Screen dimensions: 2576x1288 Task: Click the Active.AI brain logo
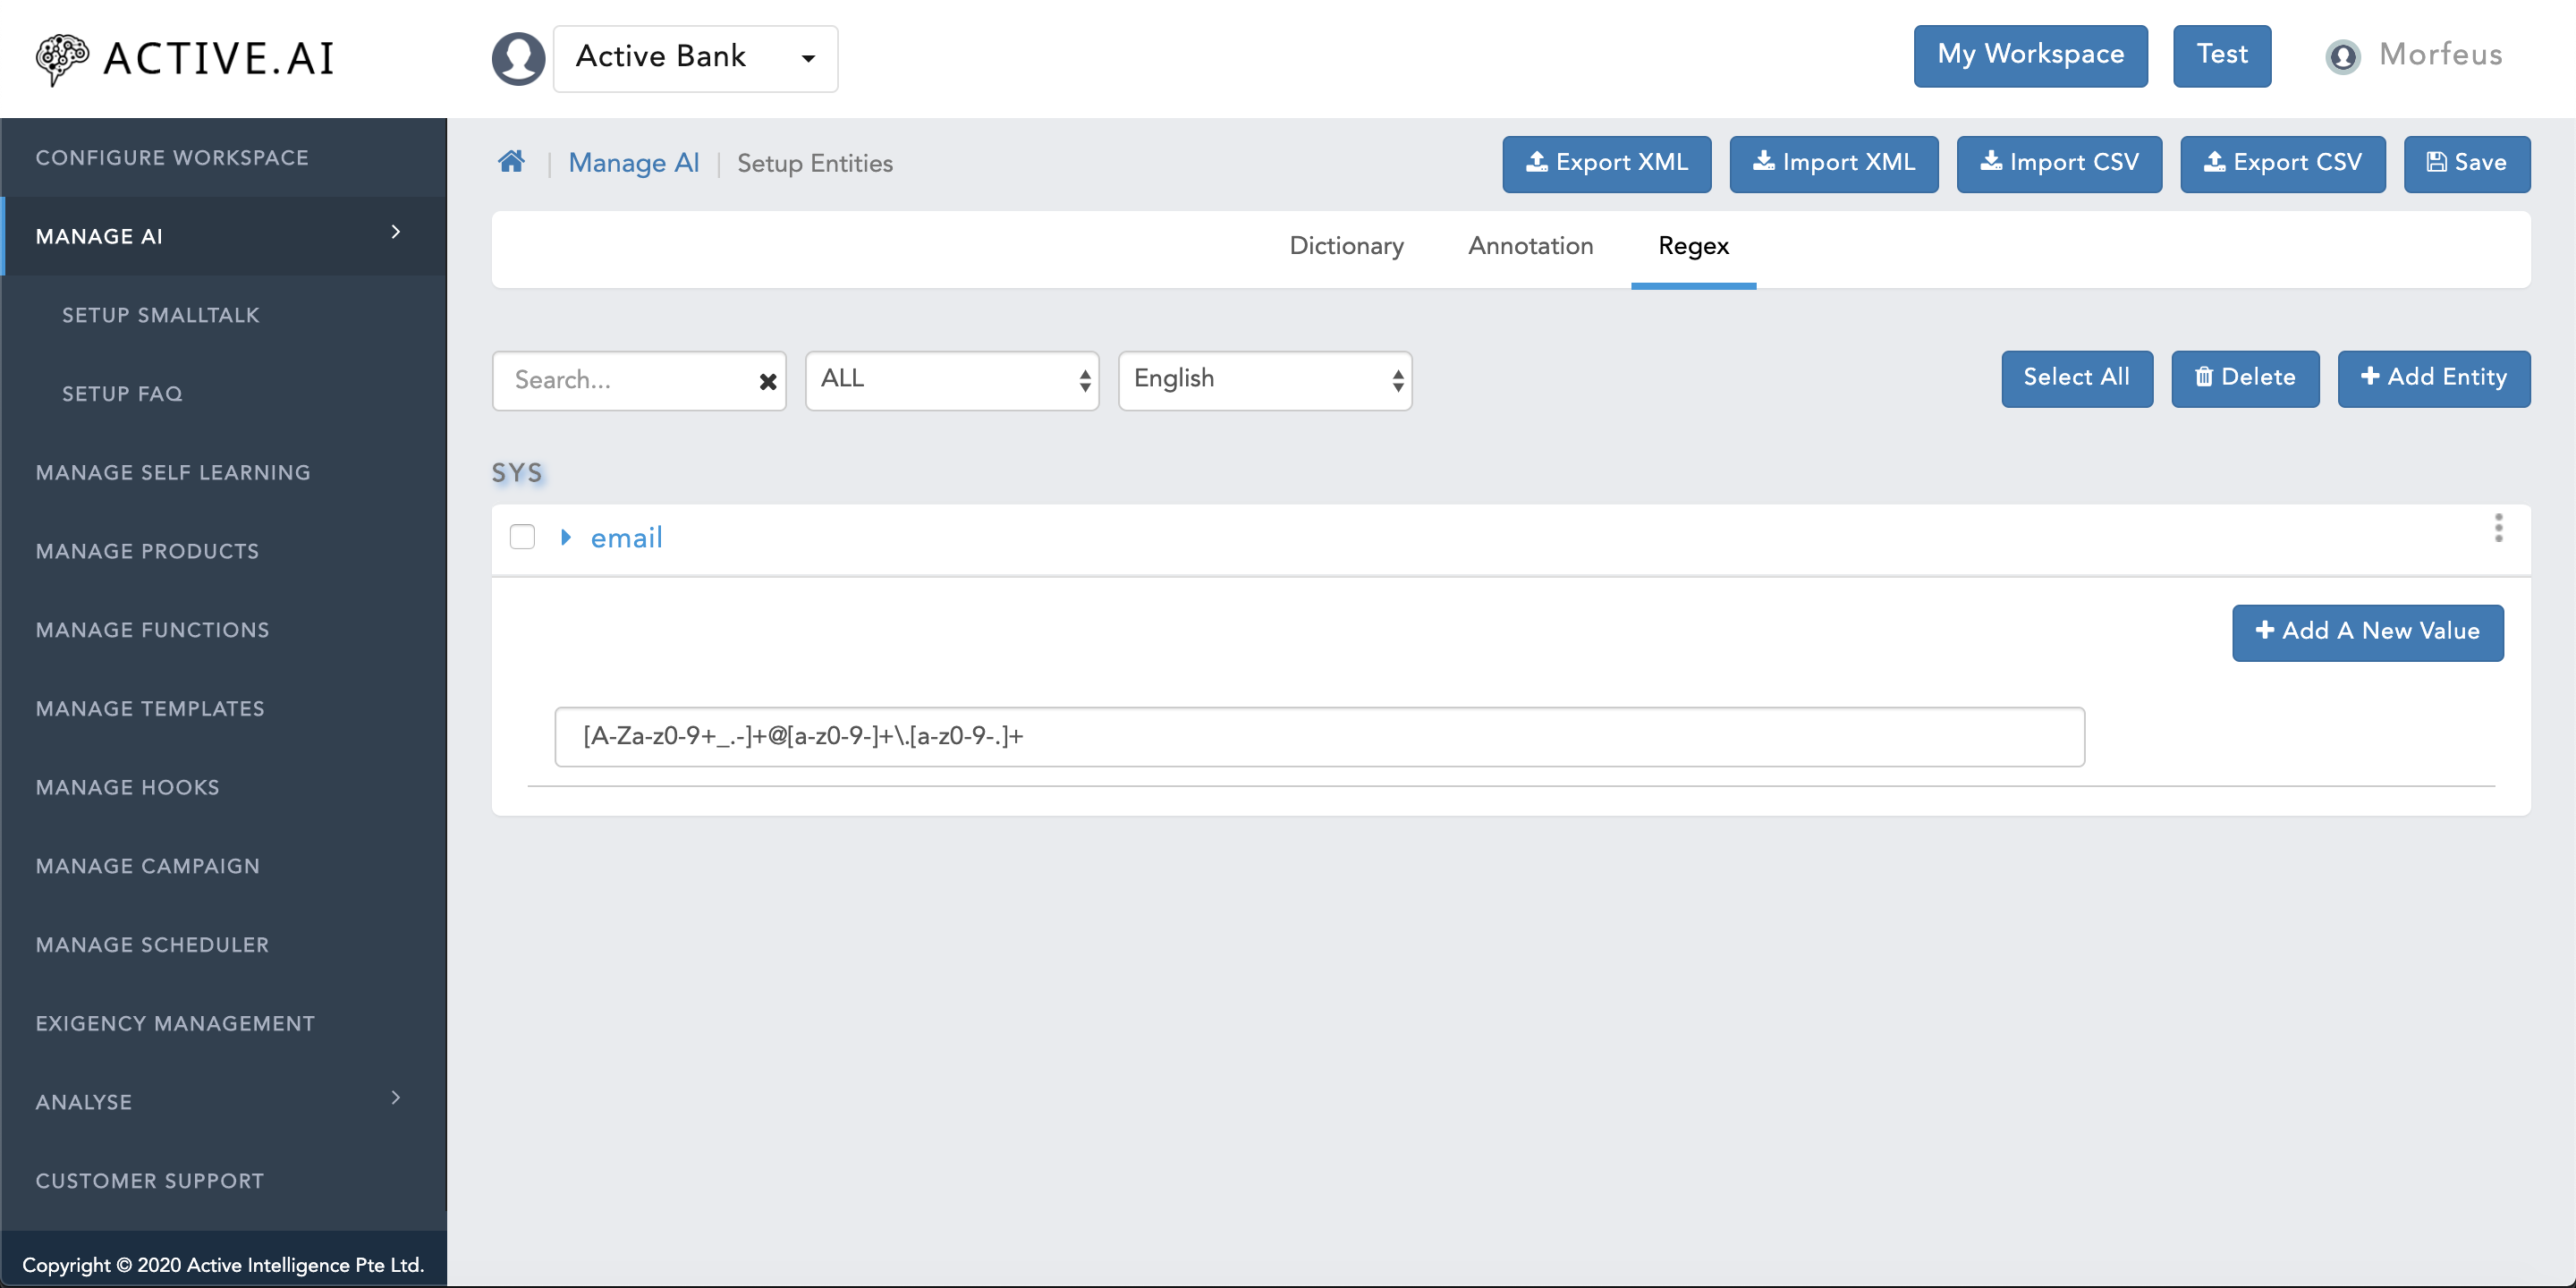pyautogui.click(x=62, y=58)
